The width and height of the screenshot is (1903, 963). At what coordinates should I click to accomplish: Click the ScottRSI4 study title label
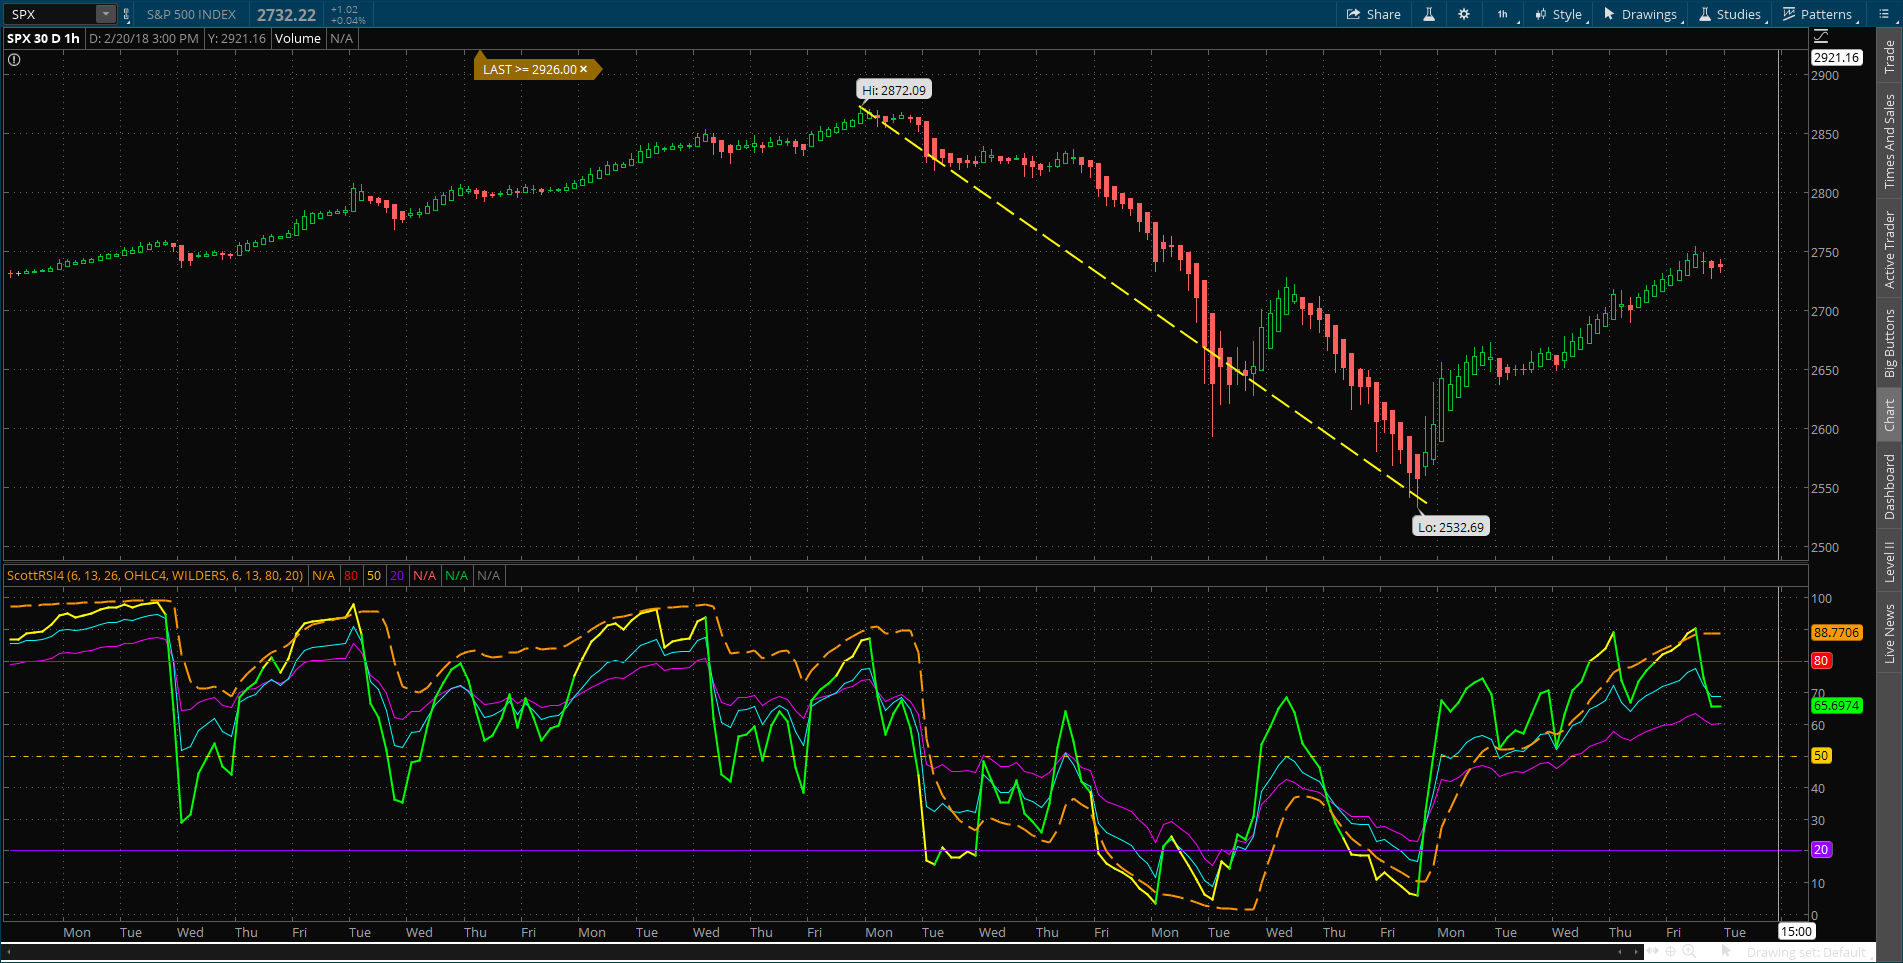point(155,576)
